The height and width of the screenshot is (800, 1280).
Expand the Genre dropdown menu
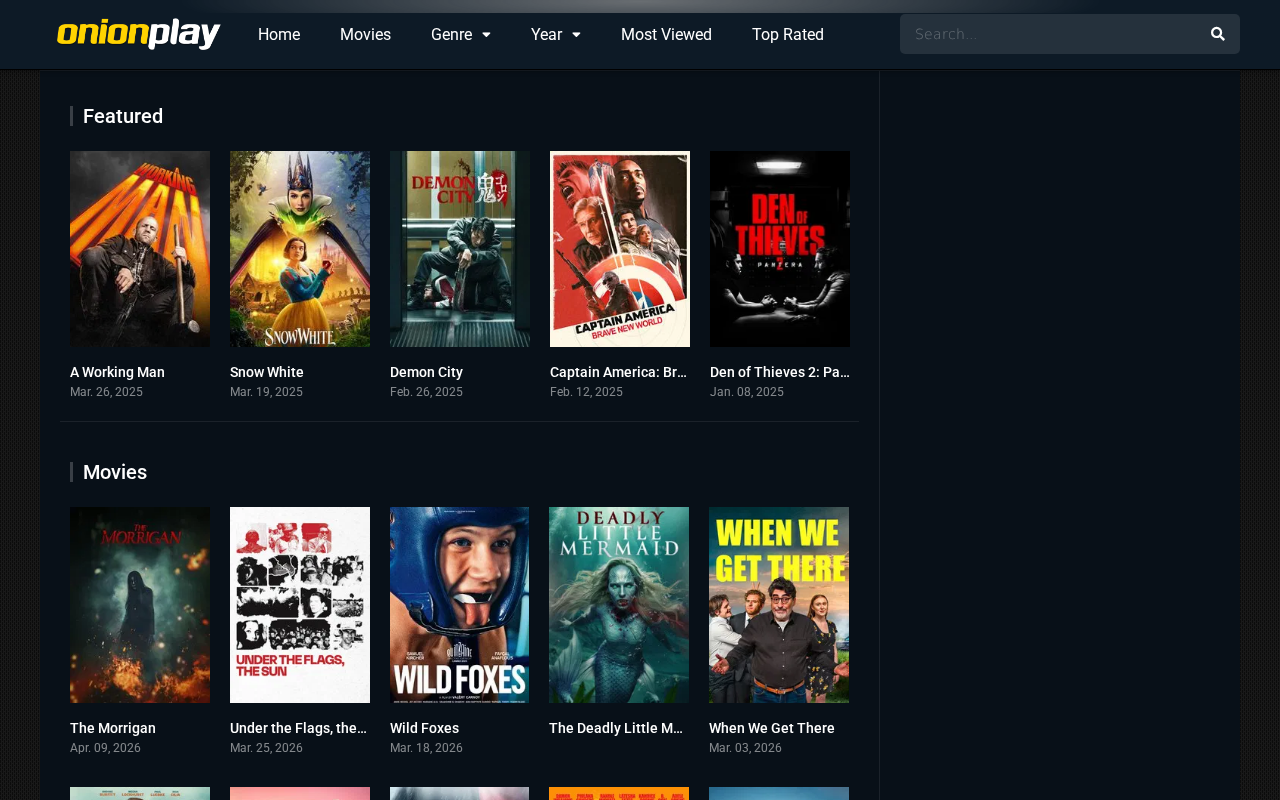point(461,35)
